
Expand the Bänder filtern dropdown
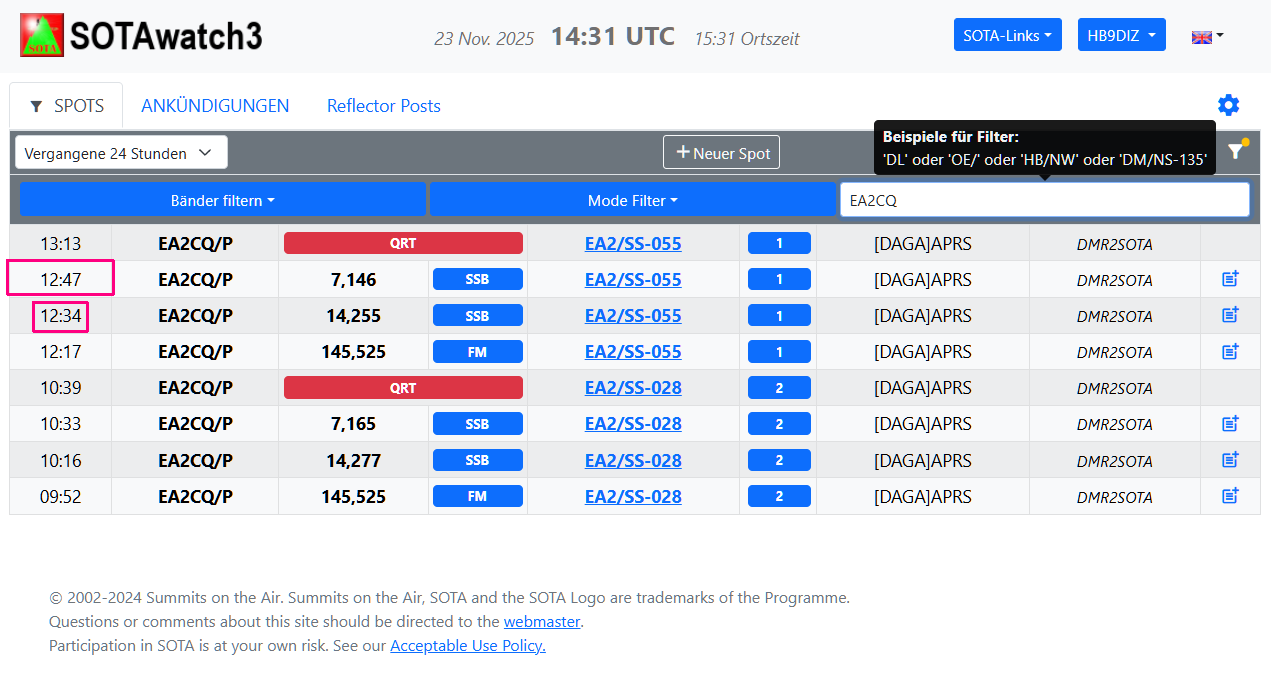(223, 200)
